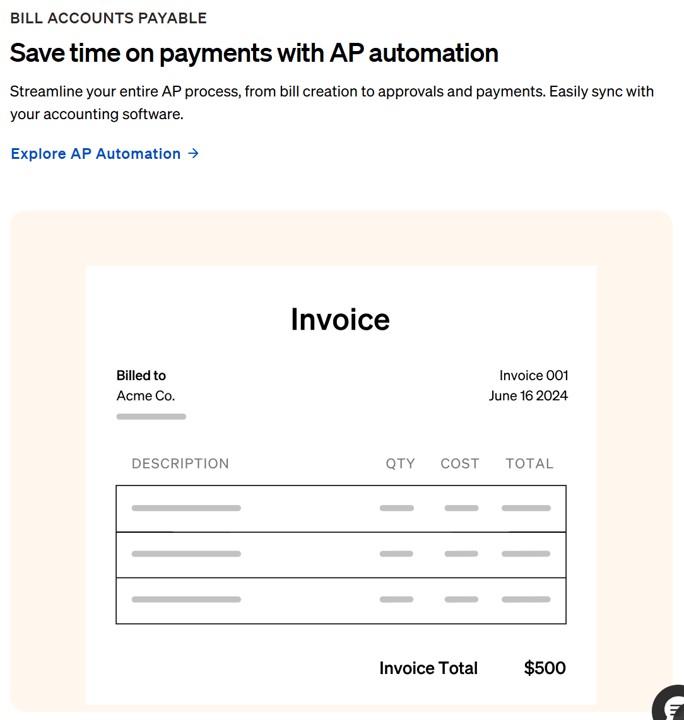Follow the Explore AP Automation link
Screen dimensions: 684x720
96,154
